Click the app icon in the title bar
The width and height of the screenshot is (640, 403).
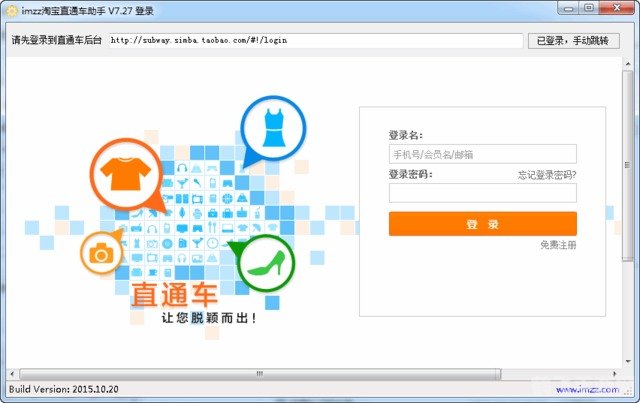click(x=12, y=8)
